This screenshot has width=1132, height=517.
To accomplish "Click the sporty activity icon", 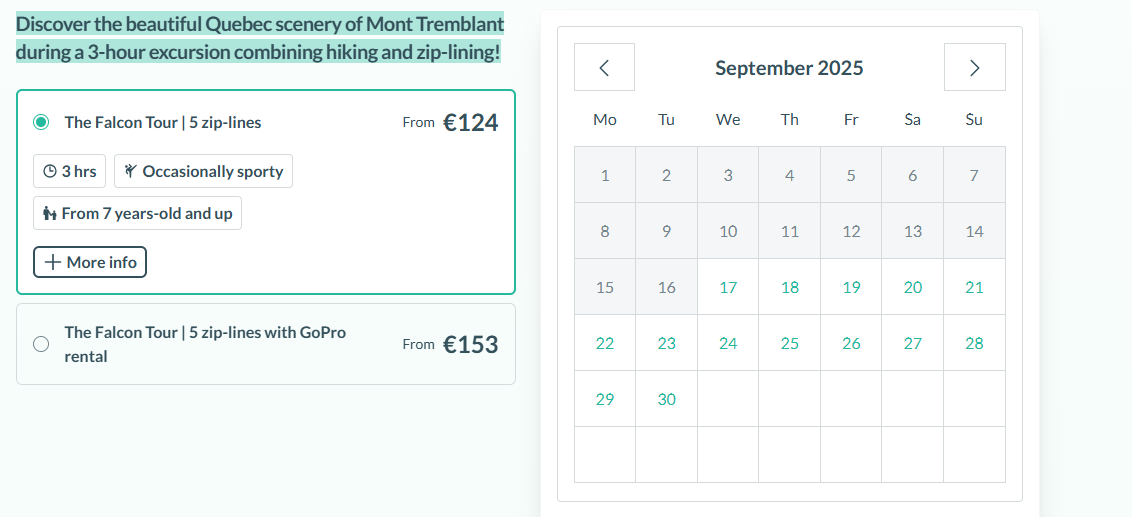I will click(x=130, y=171).
